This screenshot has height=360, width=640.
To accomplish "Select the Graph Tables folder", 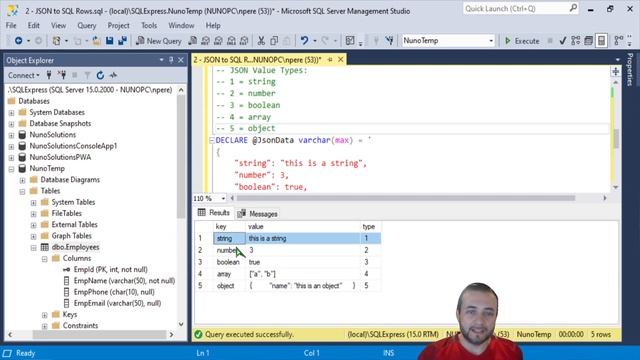I will pos(71,236).
